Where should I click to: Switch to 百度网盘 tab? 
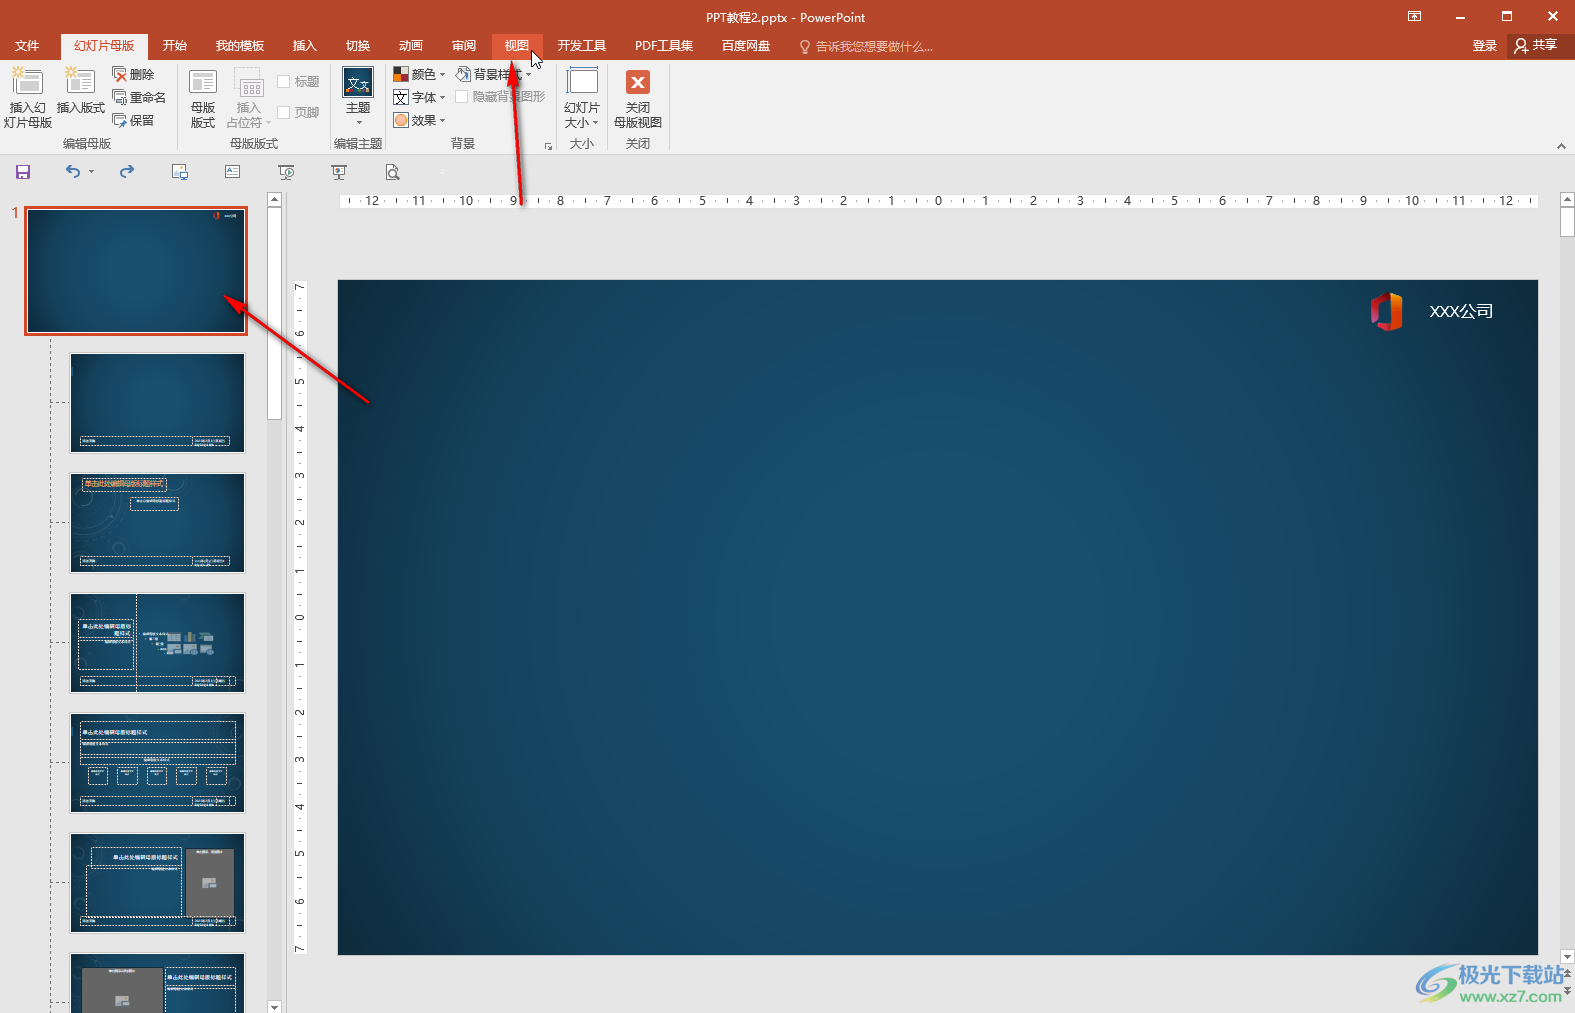[x=746, y=46]
